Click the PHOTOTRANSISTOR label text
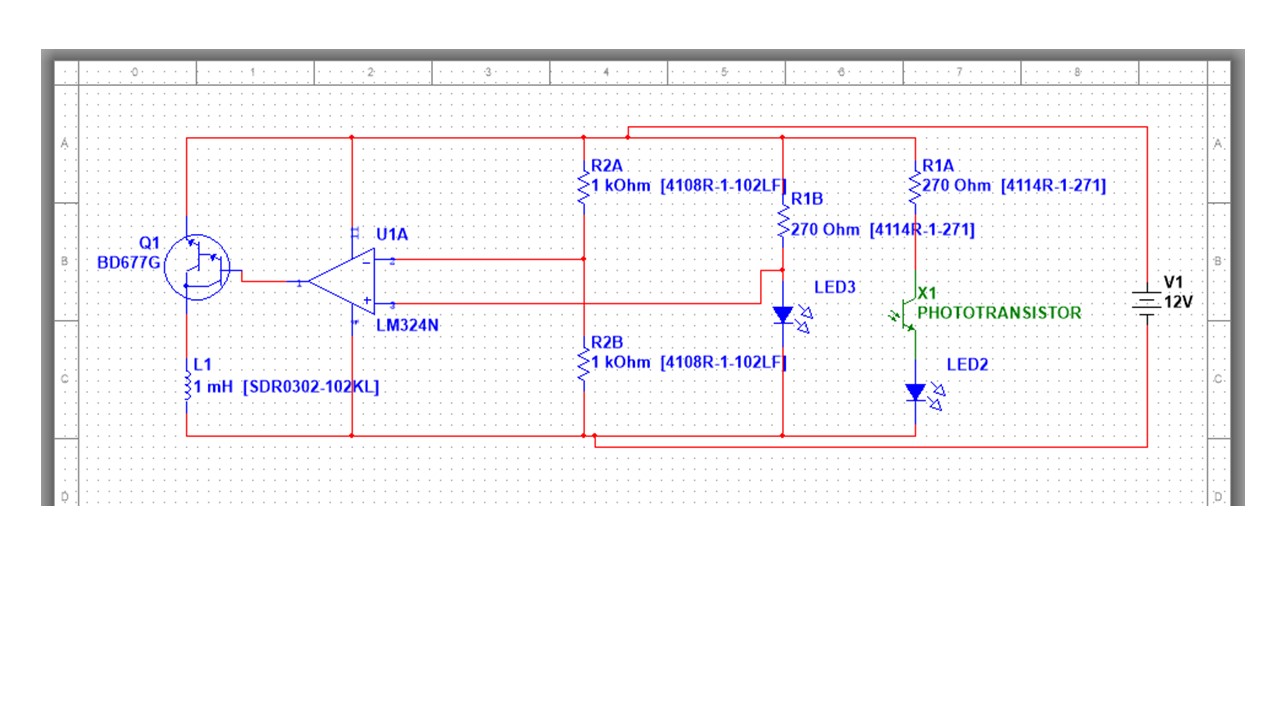Screen dimensions: 1280x720 tap(999, 313)
